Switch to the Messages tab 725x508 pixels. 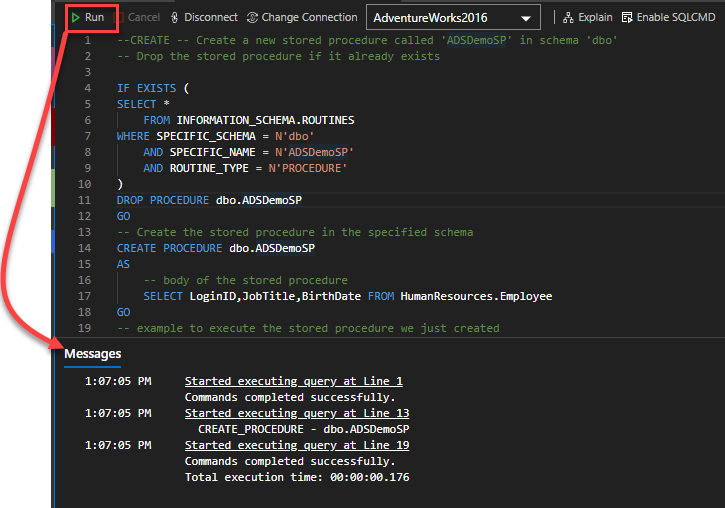click(93, 354)
